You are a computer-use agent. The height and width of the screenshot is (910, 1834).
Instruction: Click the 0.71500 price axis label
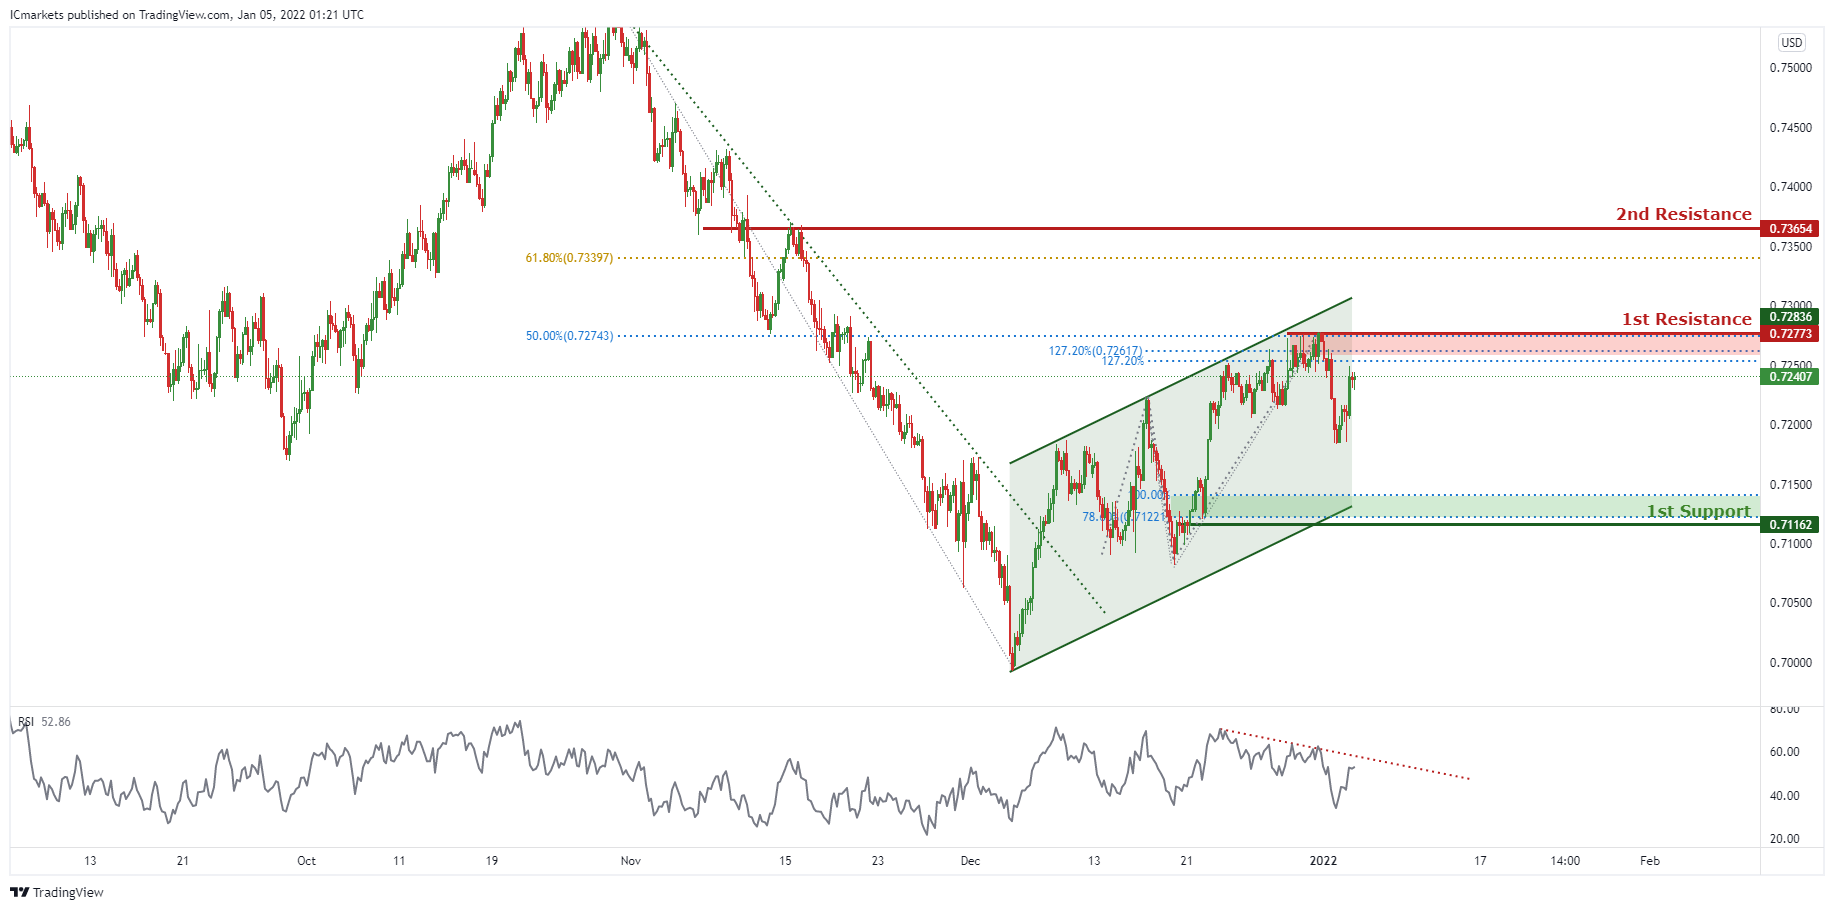click(x=1790, y=485)
